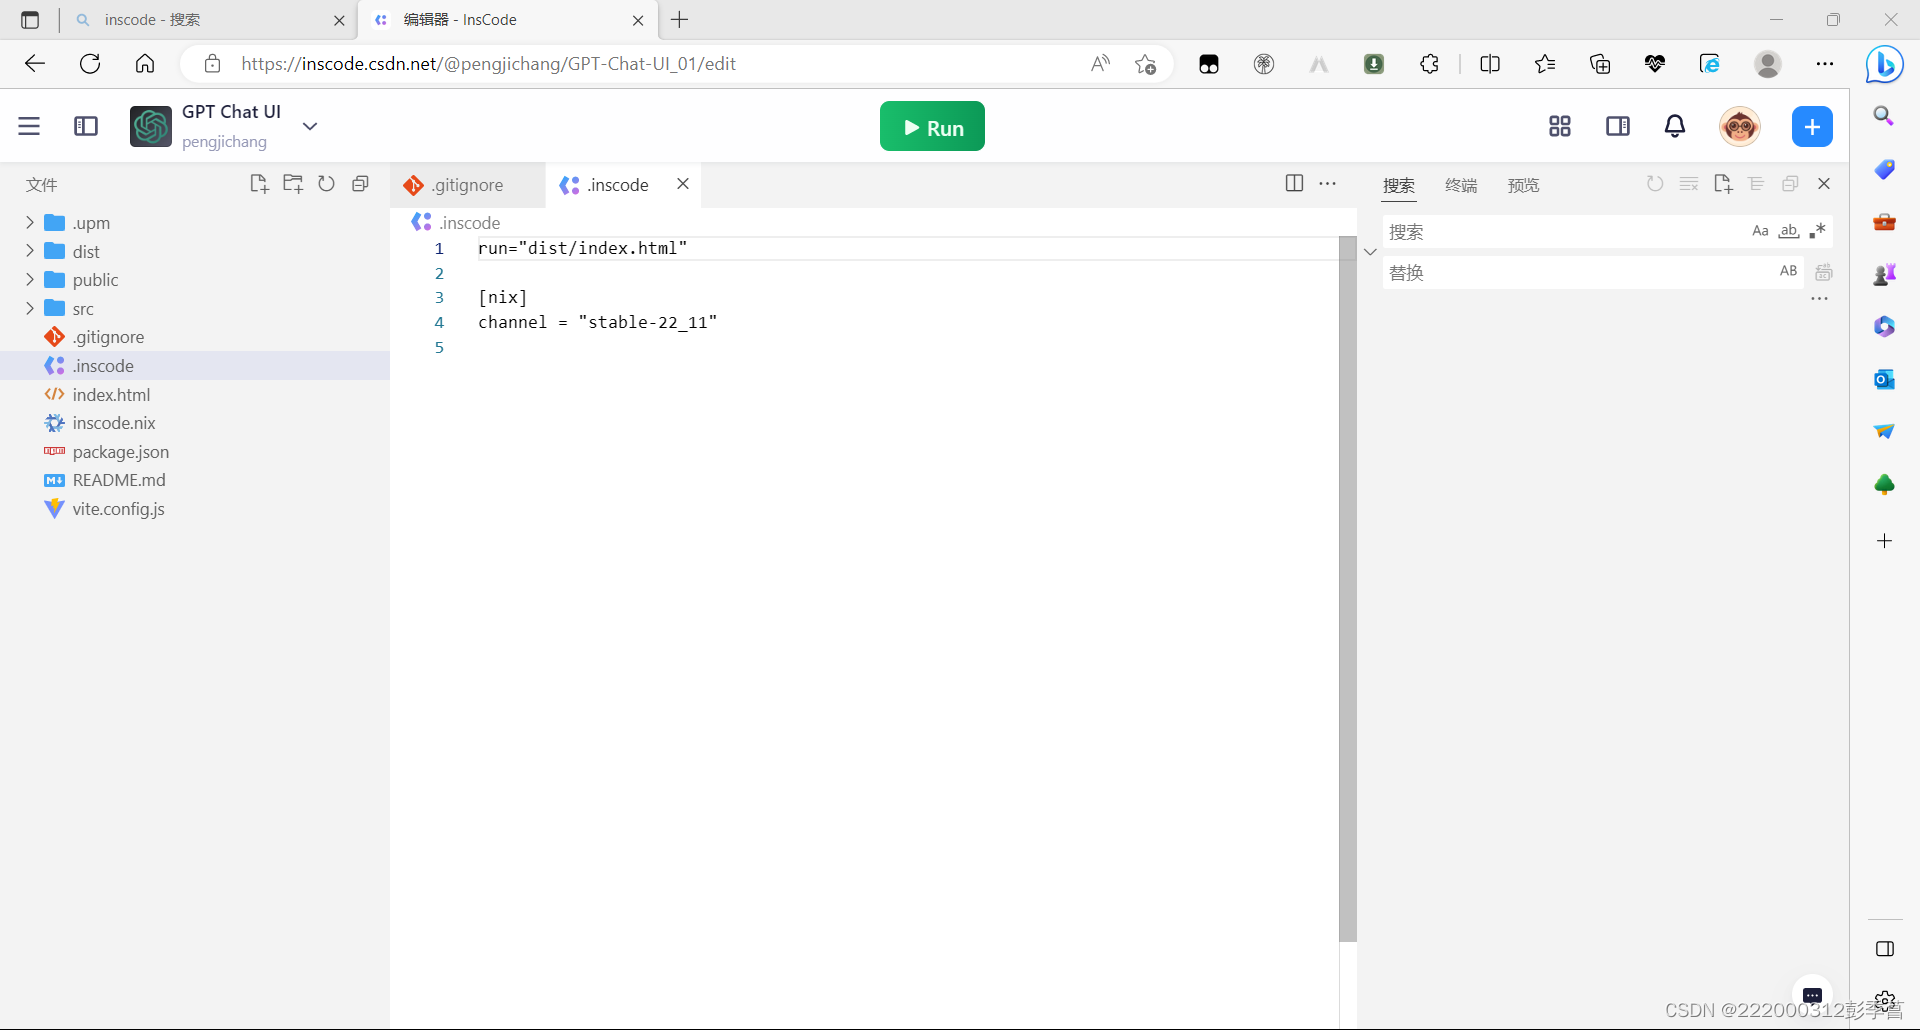Toggle match whole word in search
This screenshot has height=1030, width=1920.
pos(1789,231)
